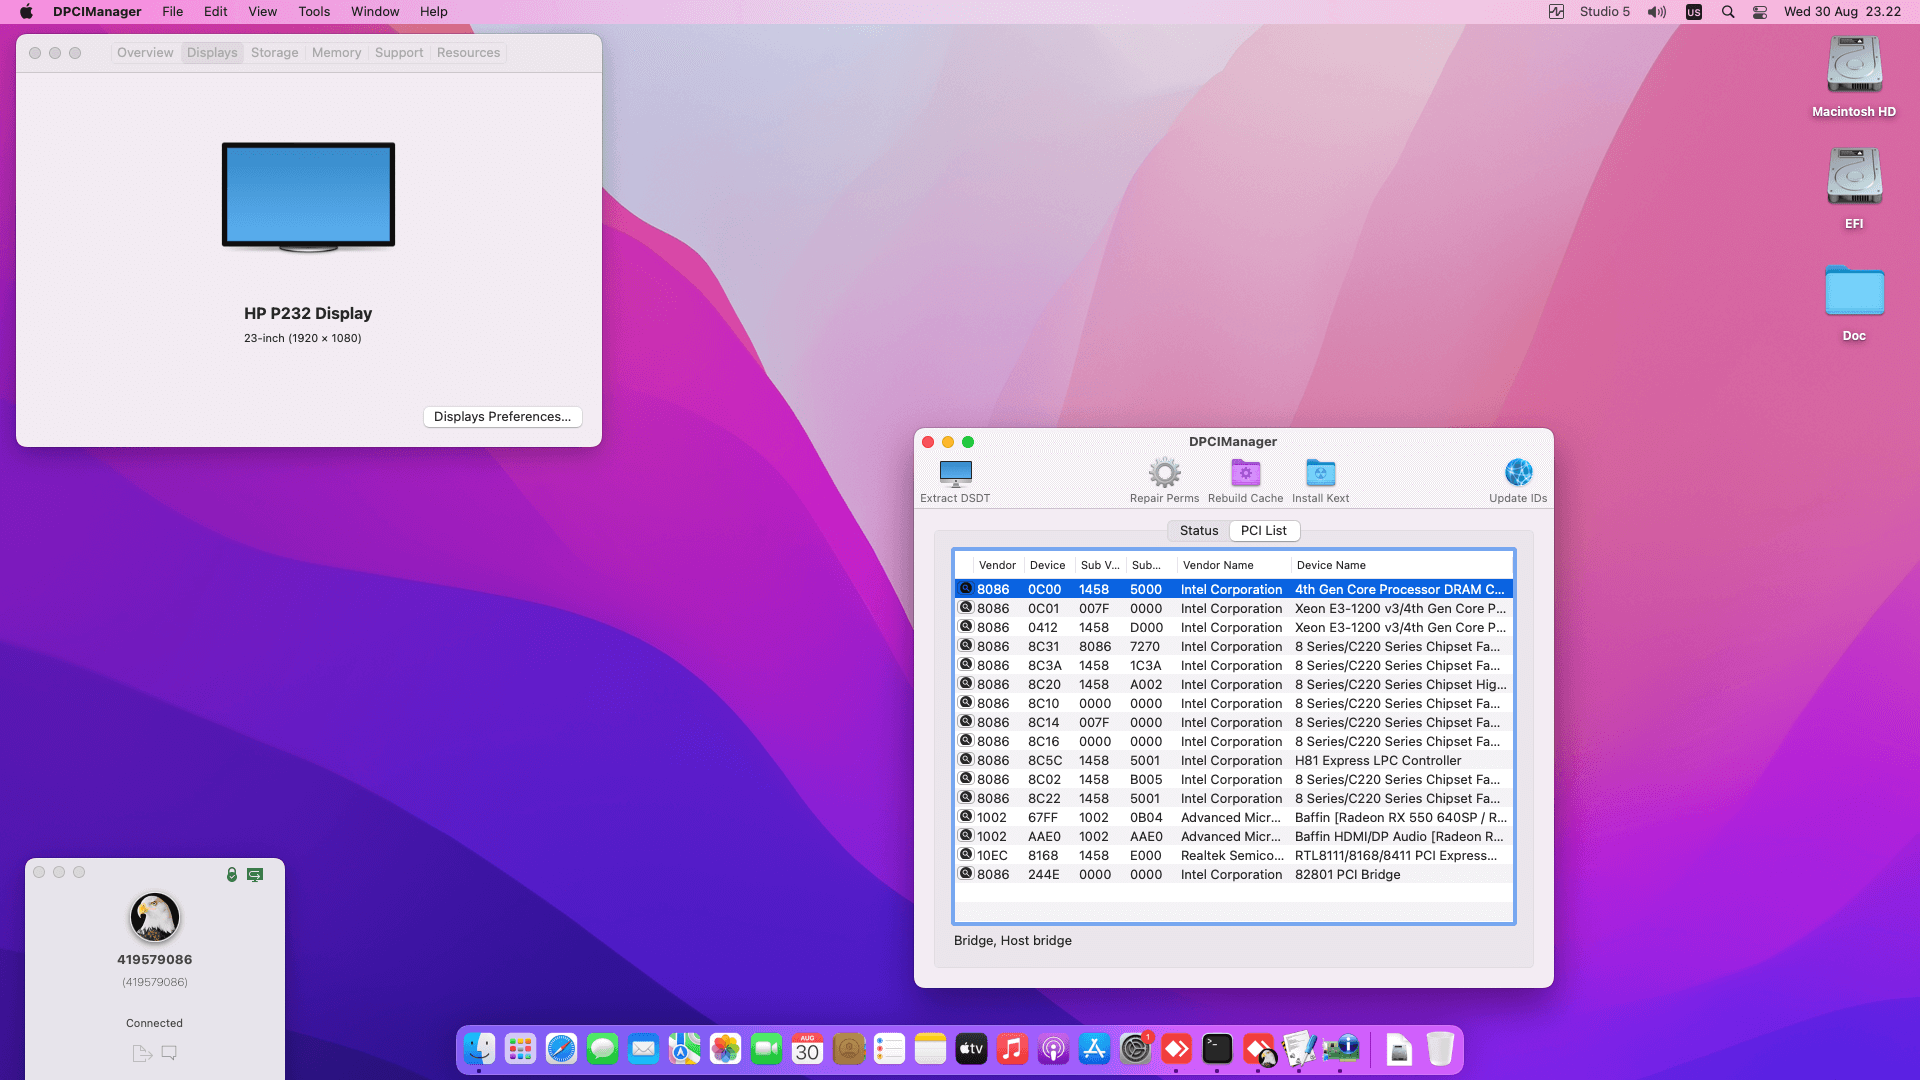Select the Macintosh HD desktop drive
The height and width of the screenshot is (1080, 1920).
coord(1854,77)
